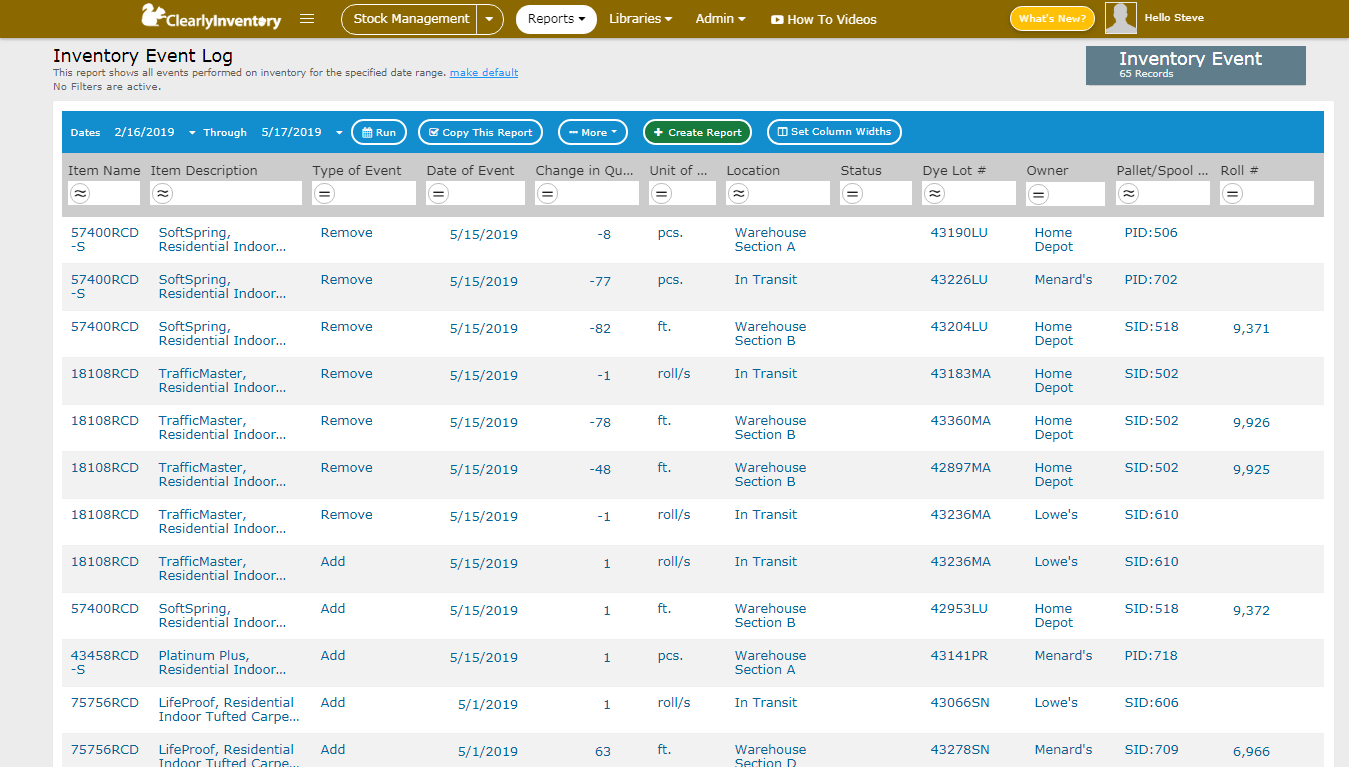Toggle filter operator for Owner column
Screen dimensions: 1349x767
click(x=1039, y=194)
